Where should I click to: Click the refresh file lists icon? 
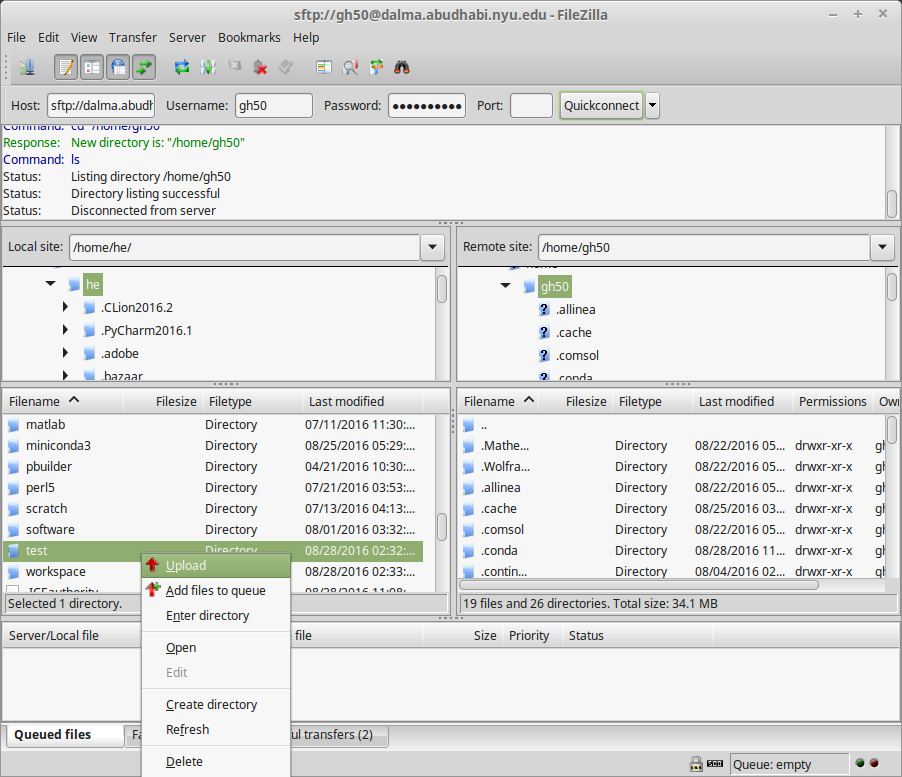point(182,68)
